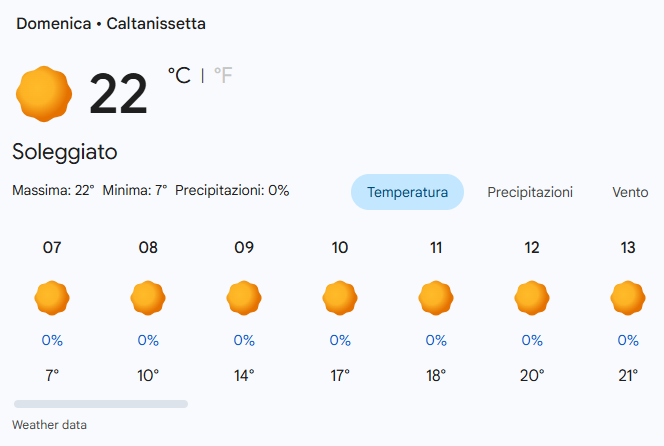Click the Weather data link
The width and height of the screenshot is (664, 446).
pos(49,425)
